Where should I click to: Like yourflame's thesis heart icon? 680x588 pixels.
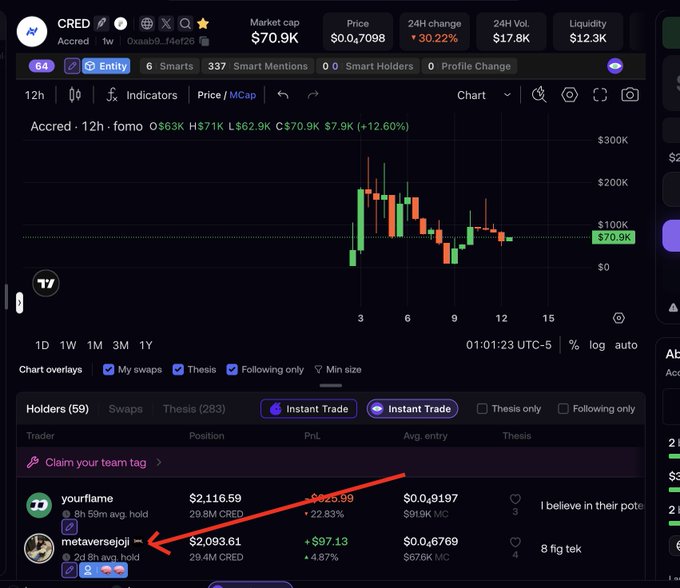click(x=515, y=499)
